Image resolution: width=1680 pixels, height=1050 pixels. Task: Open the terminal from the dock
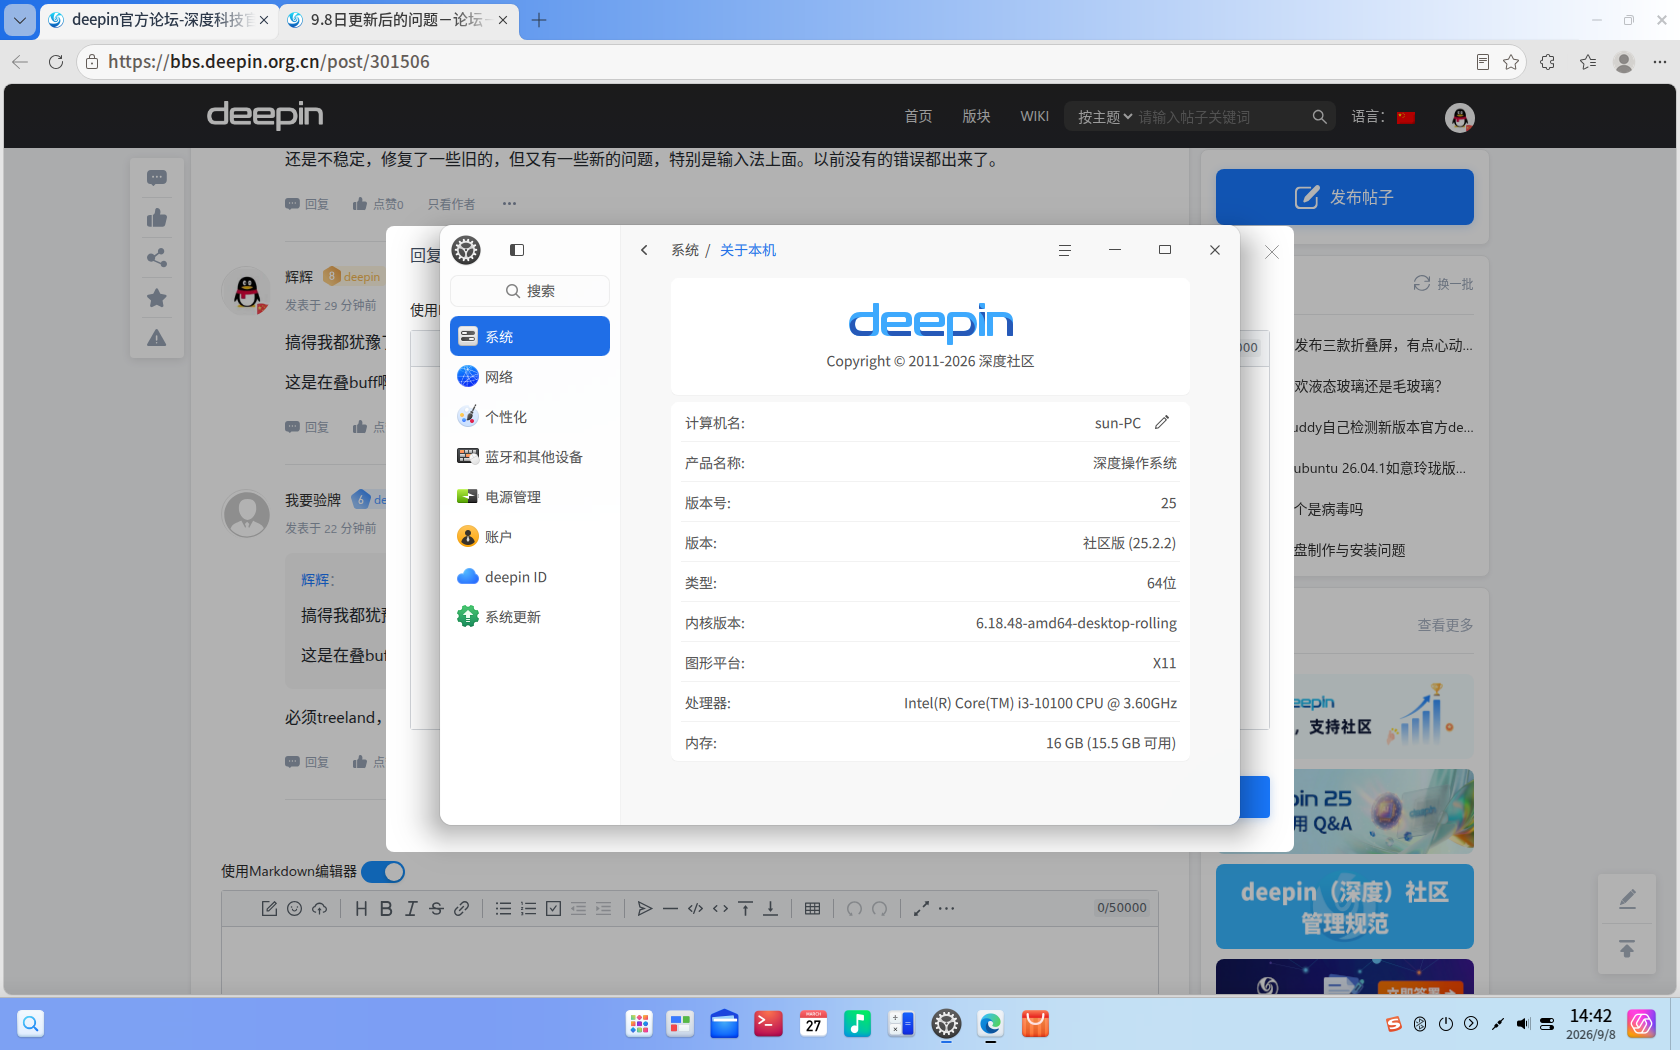pyautogui.click(x=768, y=1024)
